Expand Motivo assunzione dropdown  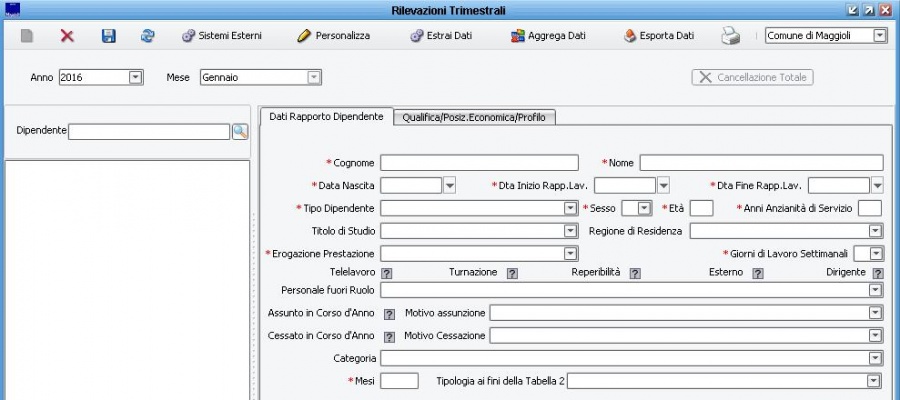[x=875, y=313]
